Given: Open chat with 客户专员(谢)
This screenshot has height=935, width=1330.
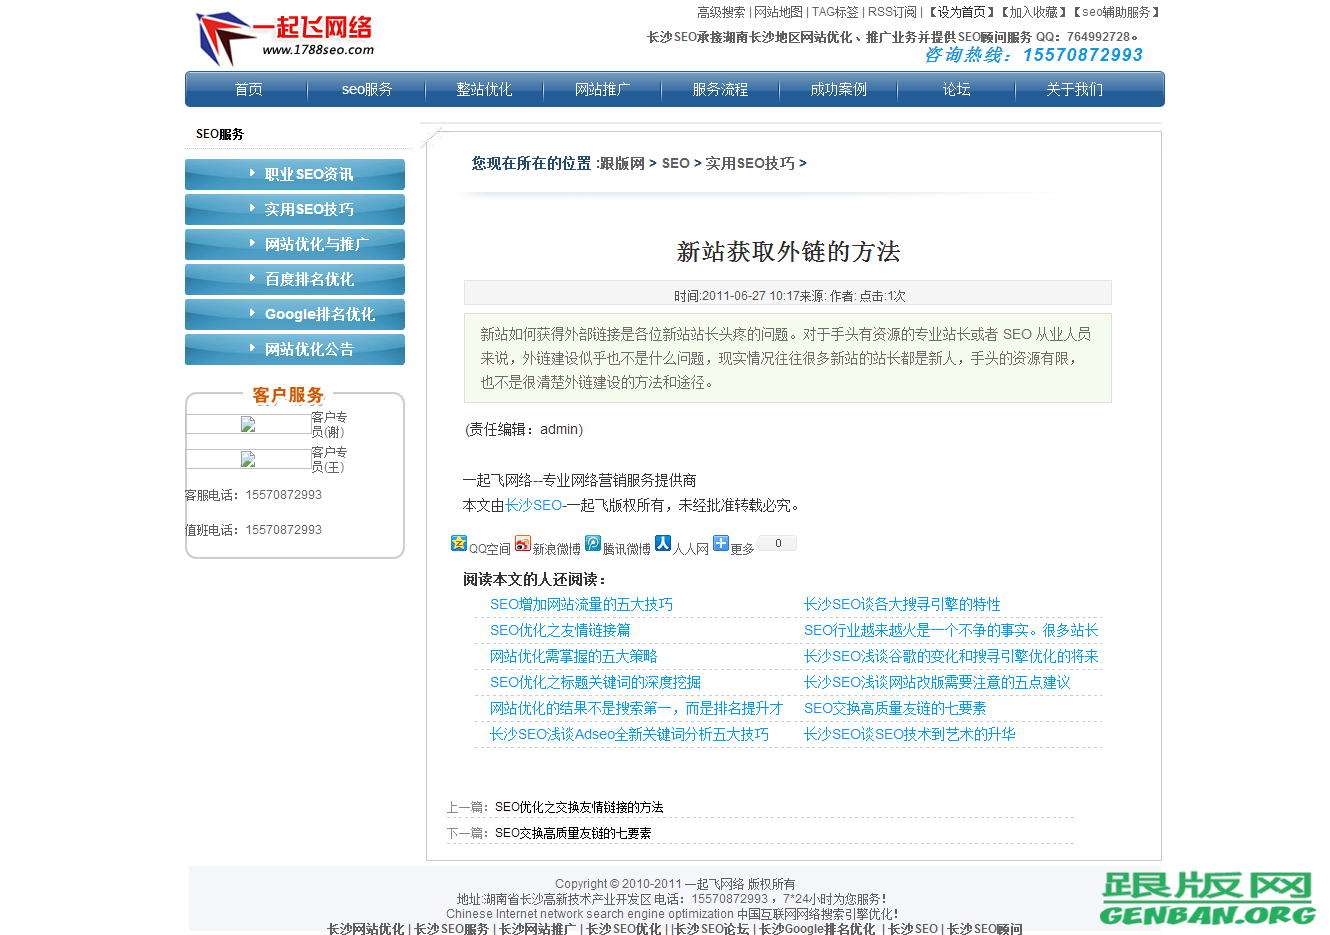Looking at the screenshot, I should tap(249, 424).
